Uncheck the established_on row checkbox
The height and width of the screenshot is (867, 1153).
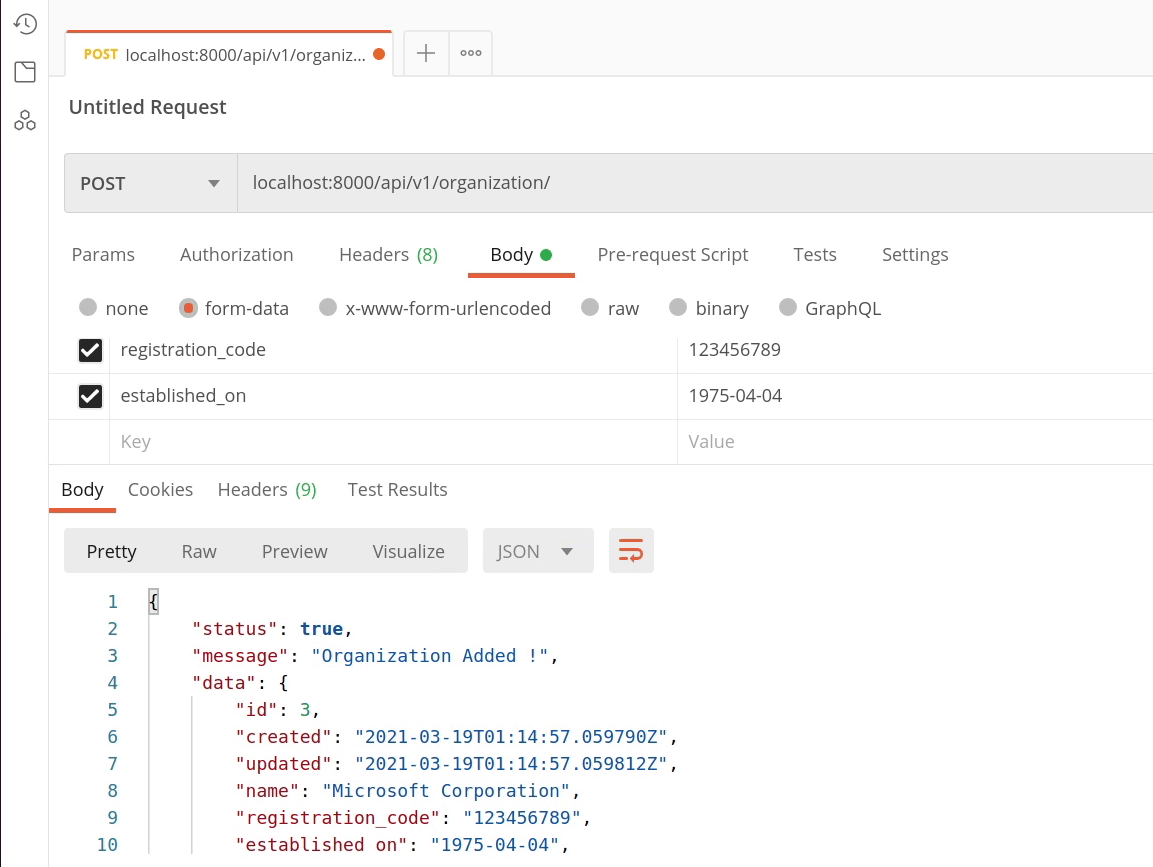pyautogui.click(x=90, y=397)
